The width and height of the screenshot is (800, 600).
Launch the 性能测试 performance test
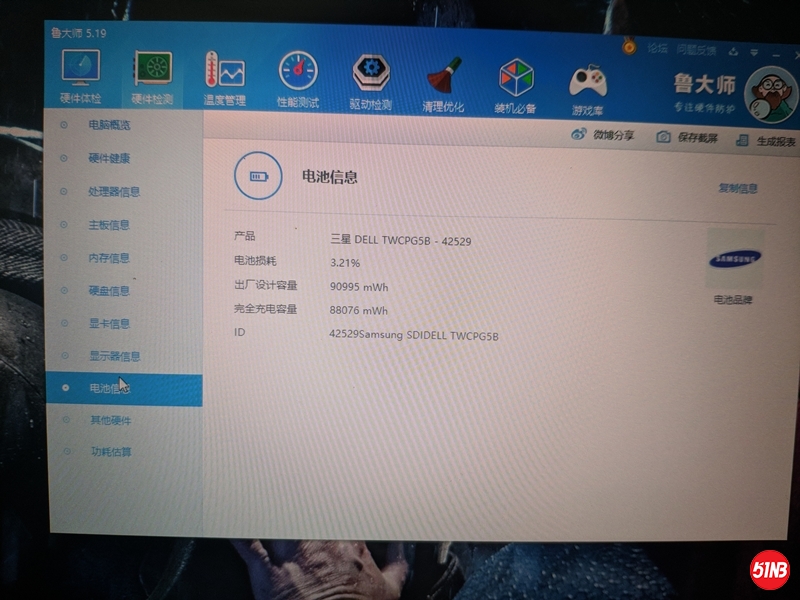[295, 75]
